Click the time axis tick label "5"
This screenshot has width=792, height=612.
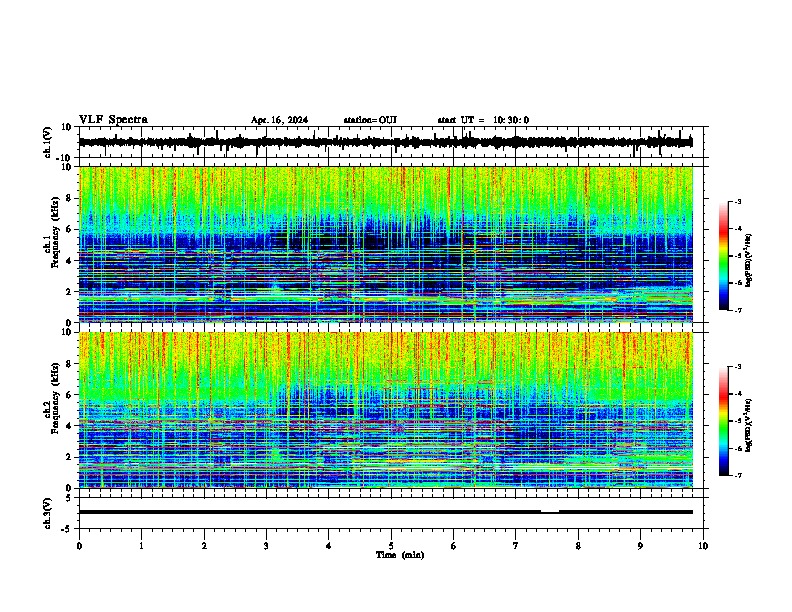[391, 546]
